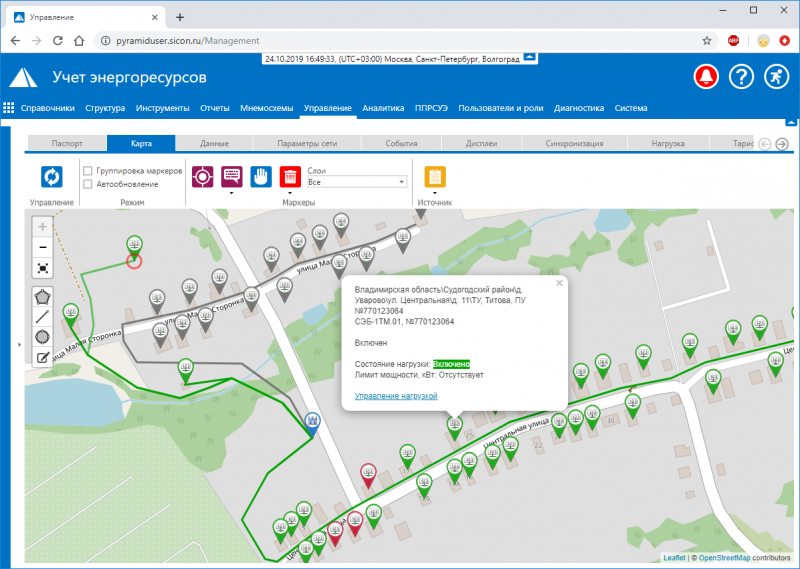Viewport: 800px width, 569px height.
Task: Select the circle drawing tool on map
Action: (x=43, y=337)
